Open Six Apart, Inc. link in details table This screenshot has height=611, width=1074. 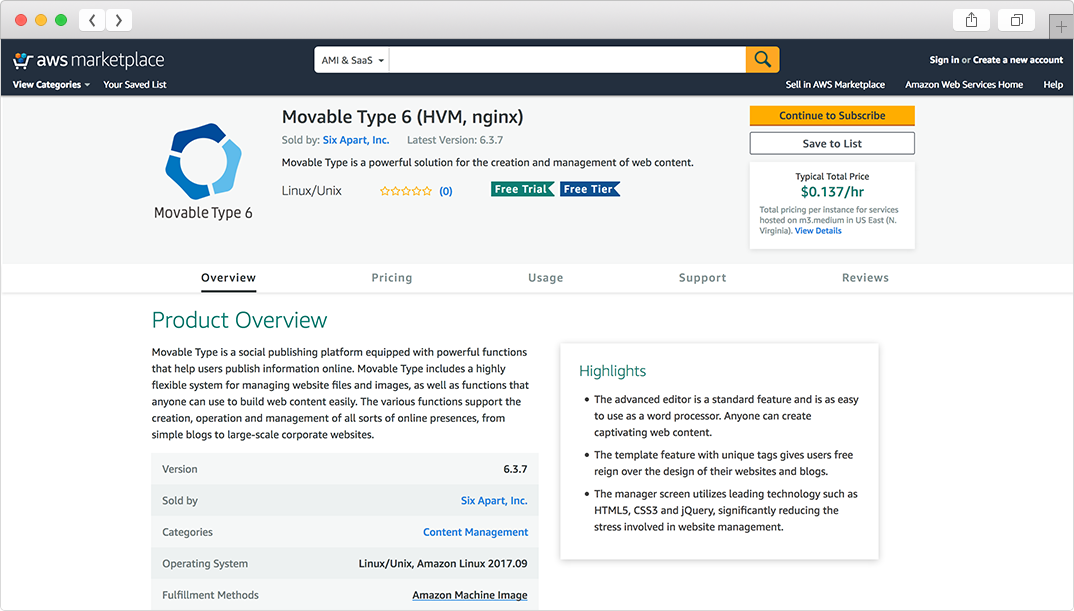click(x=494, y=501)
